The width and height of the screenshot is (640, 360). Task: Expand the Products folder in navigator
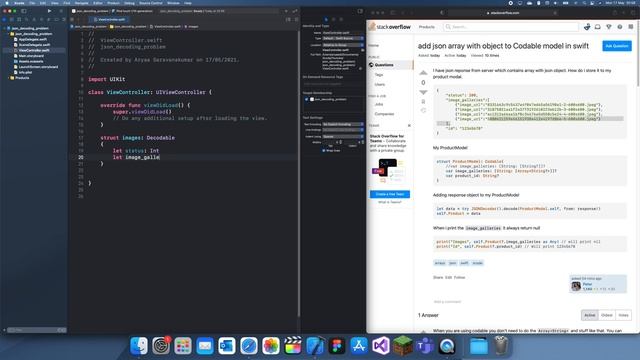pos(8,78)
